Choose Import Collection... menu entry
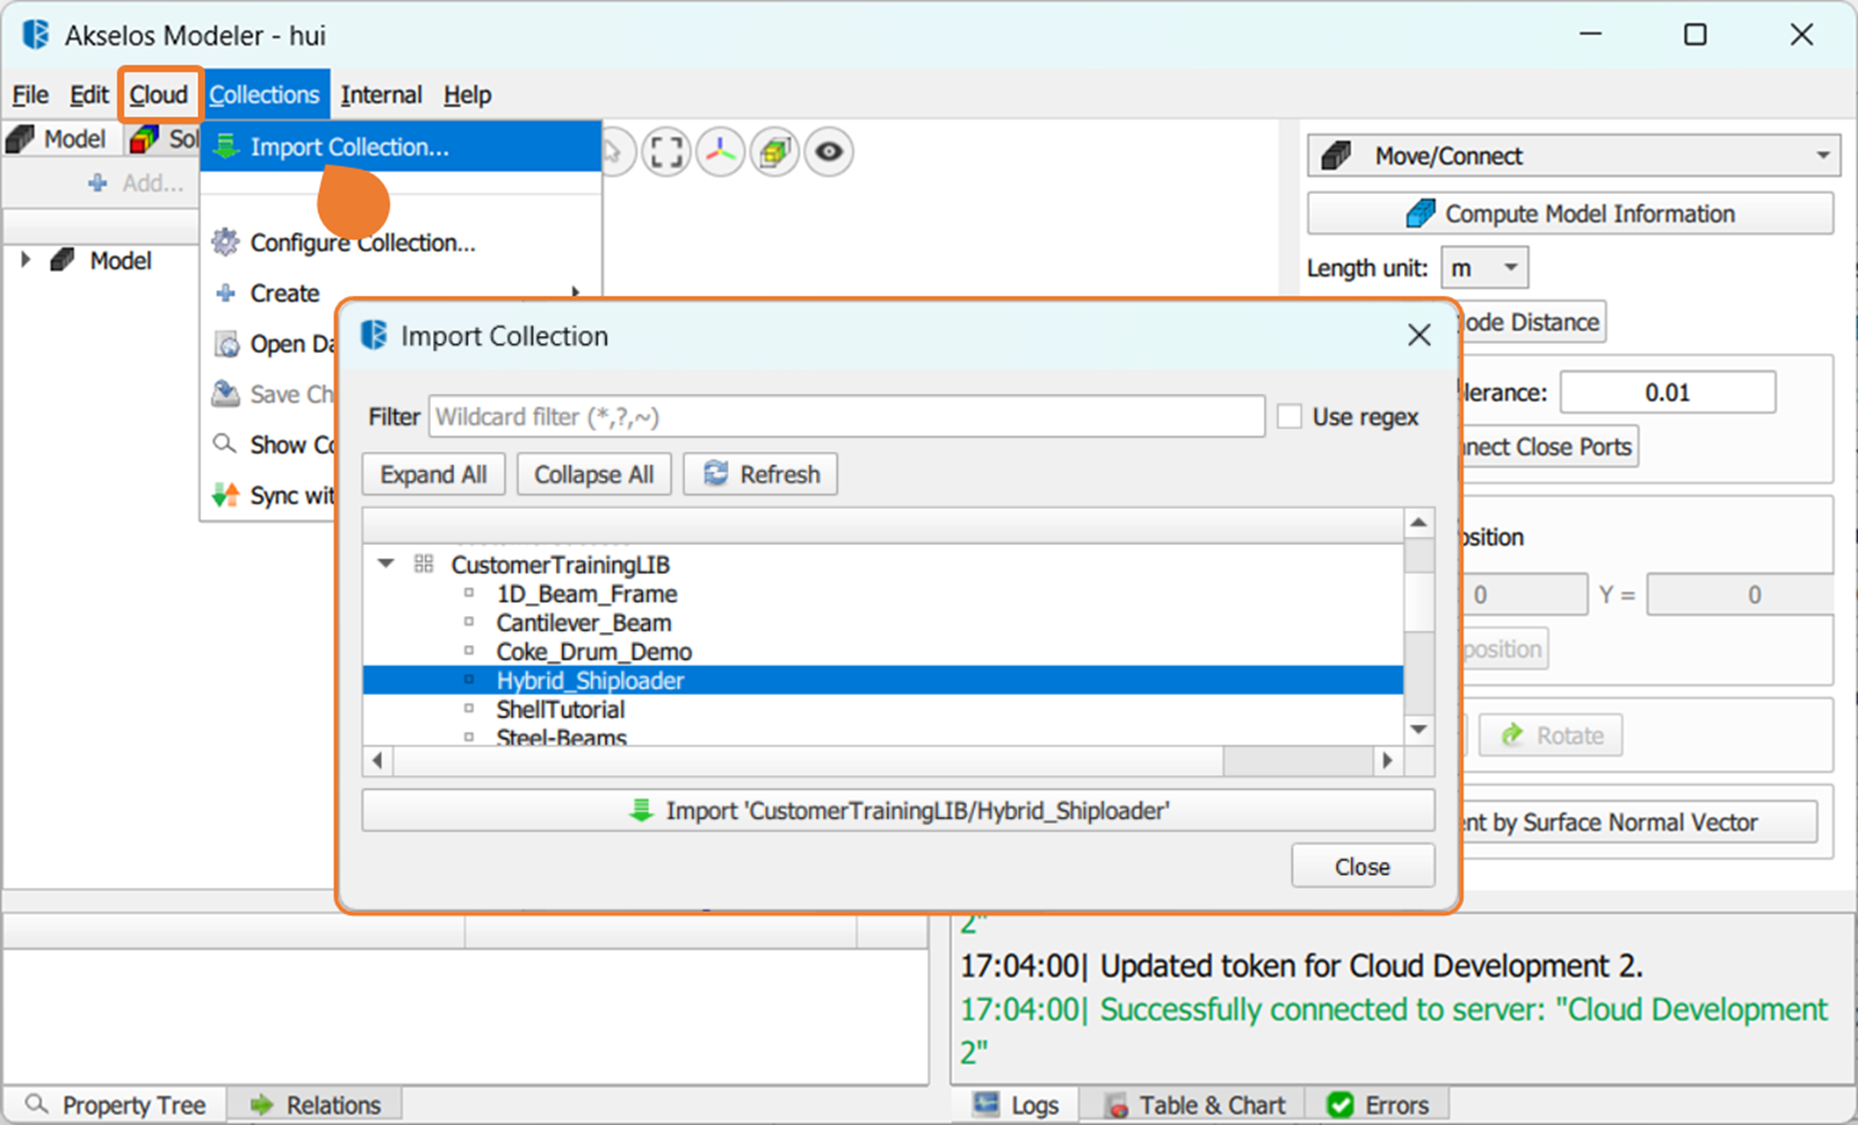1858x1125 pixels. pos(401,147)
